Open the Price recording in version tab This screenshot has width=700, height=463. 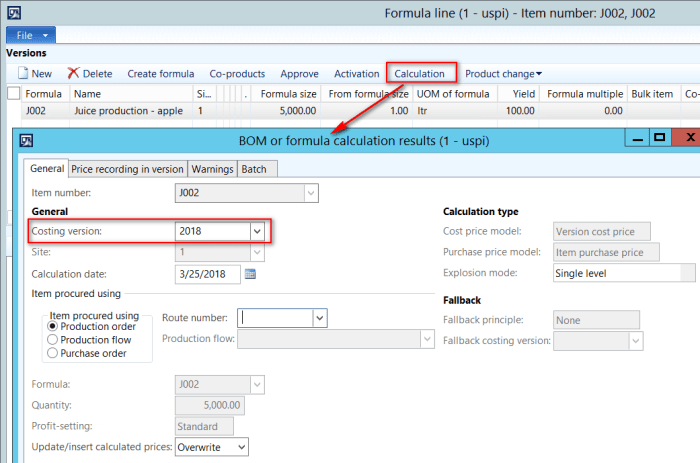[x=127, y=170]
